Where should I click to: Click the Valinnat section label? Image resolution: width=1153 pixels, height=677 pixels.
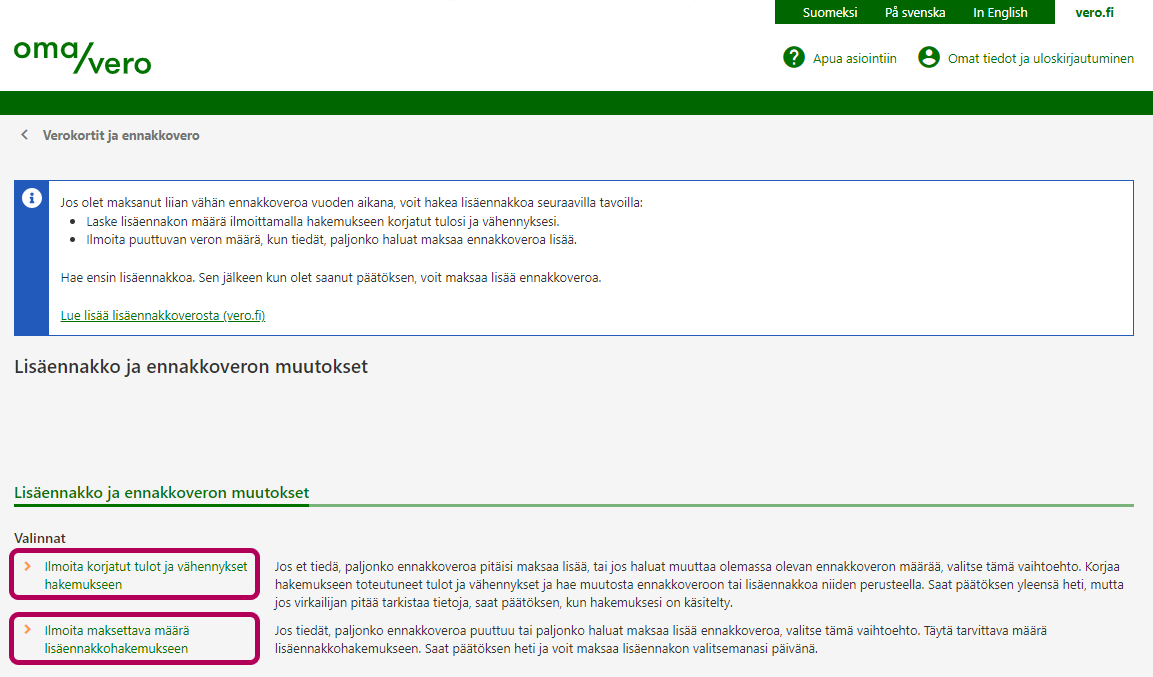[x=40, y=538]
